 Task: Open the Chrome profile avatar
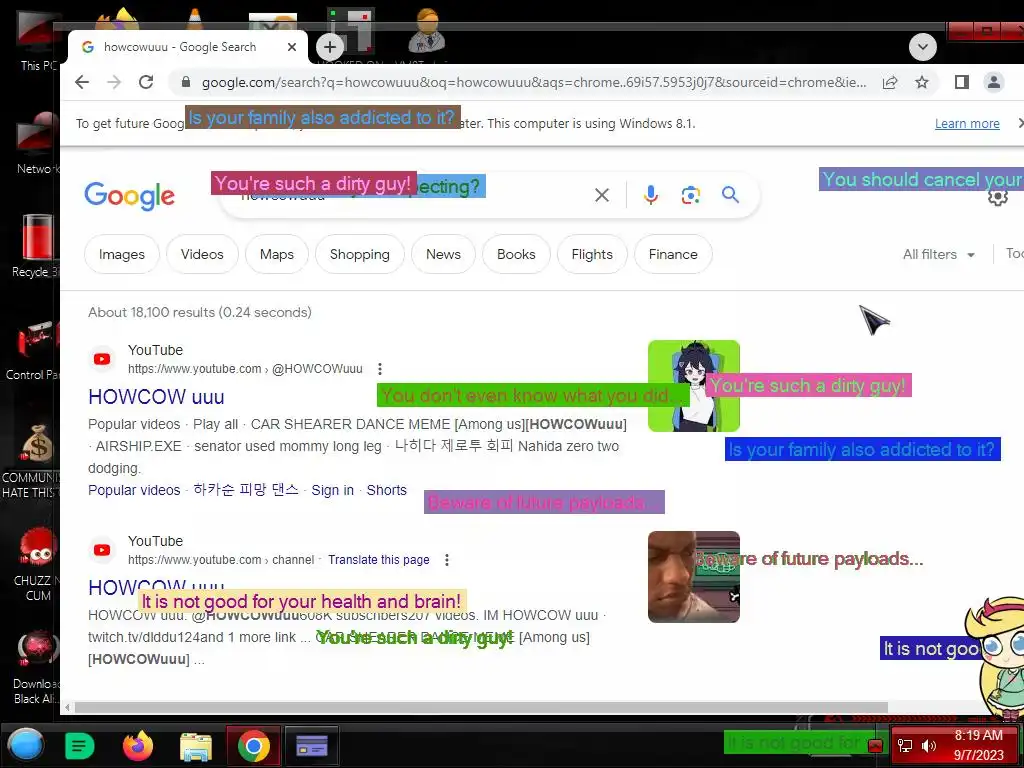tap(993, 82)
